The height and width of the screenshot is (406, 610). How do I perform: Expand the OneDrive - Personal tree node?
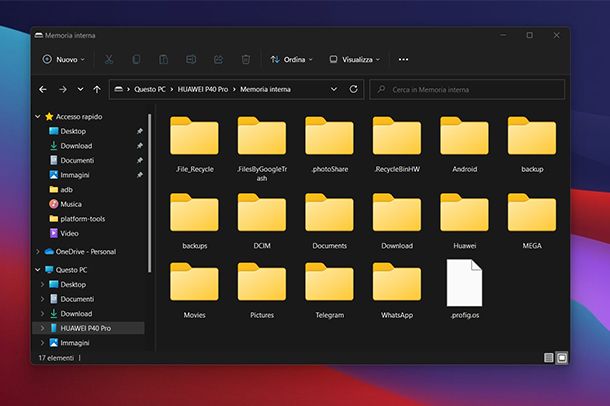click(x=38, y=252)
